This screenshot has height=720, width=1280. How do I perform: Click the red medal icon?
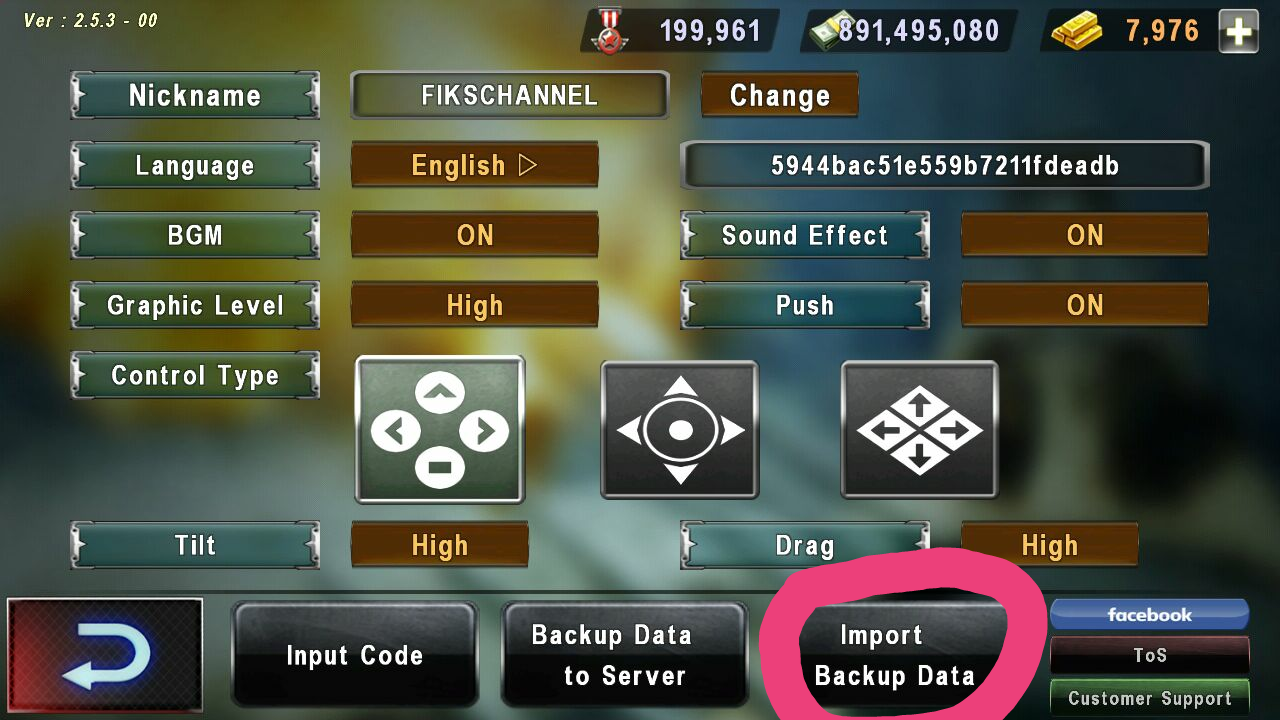click(x=609, y=32)
